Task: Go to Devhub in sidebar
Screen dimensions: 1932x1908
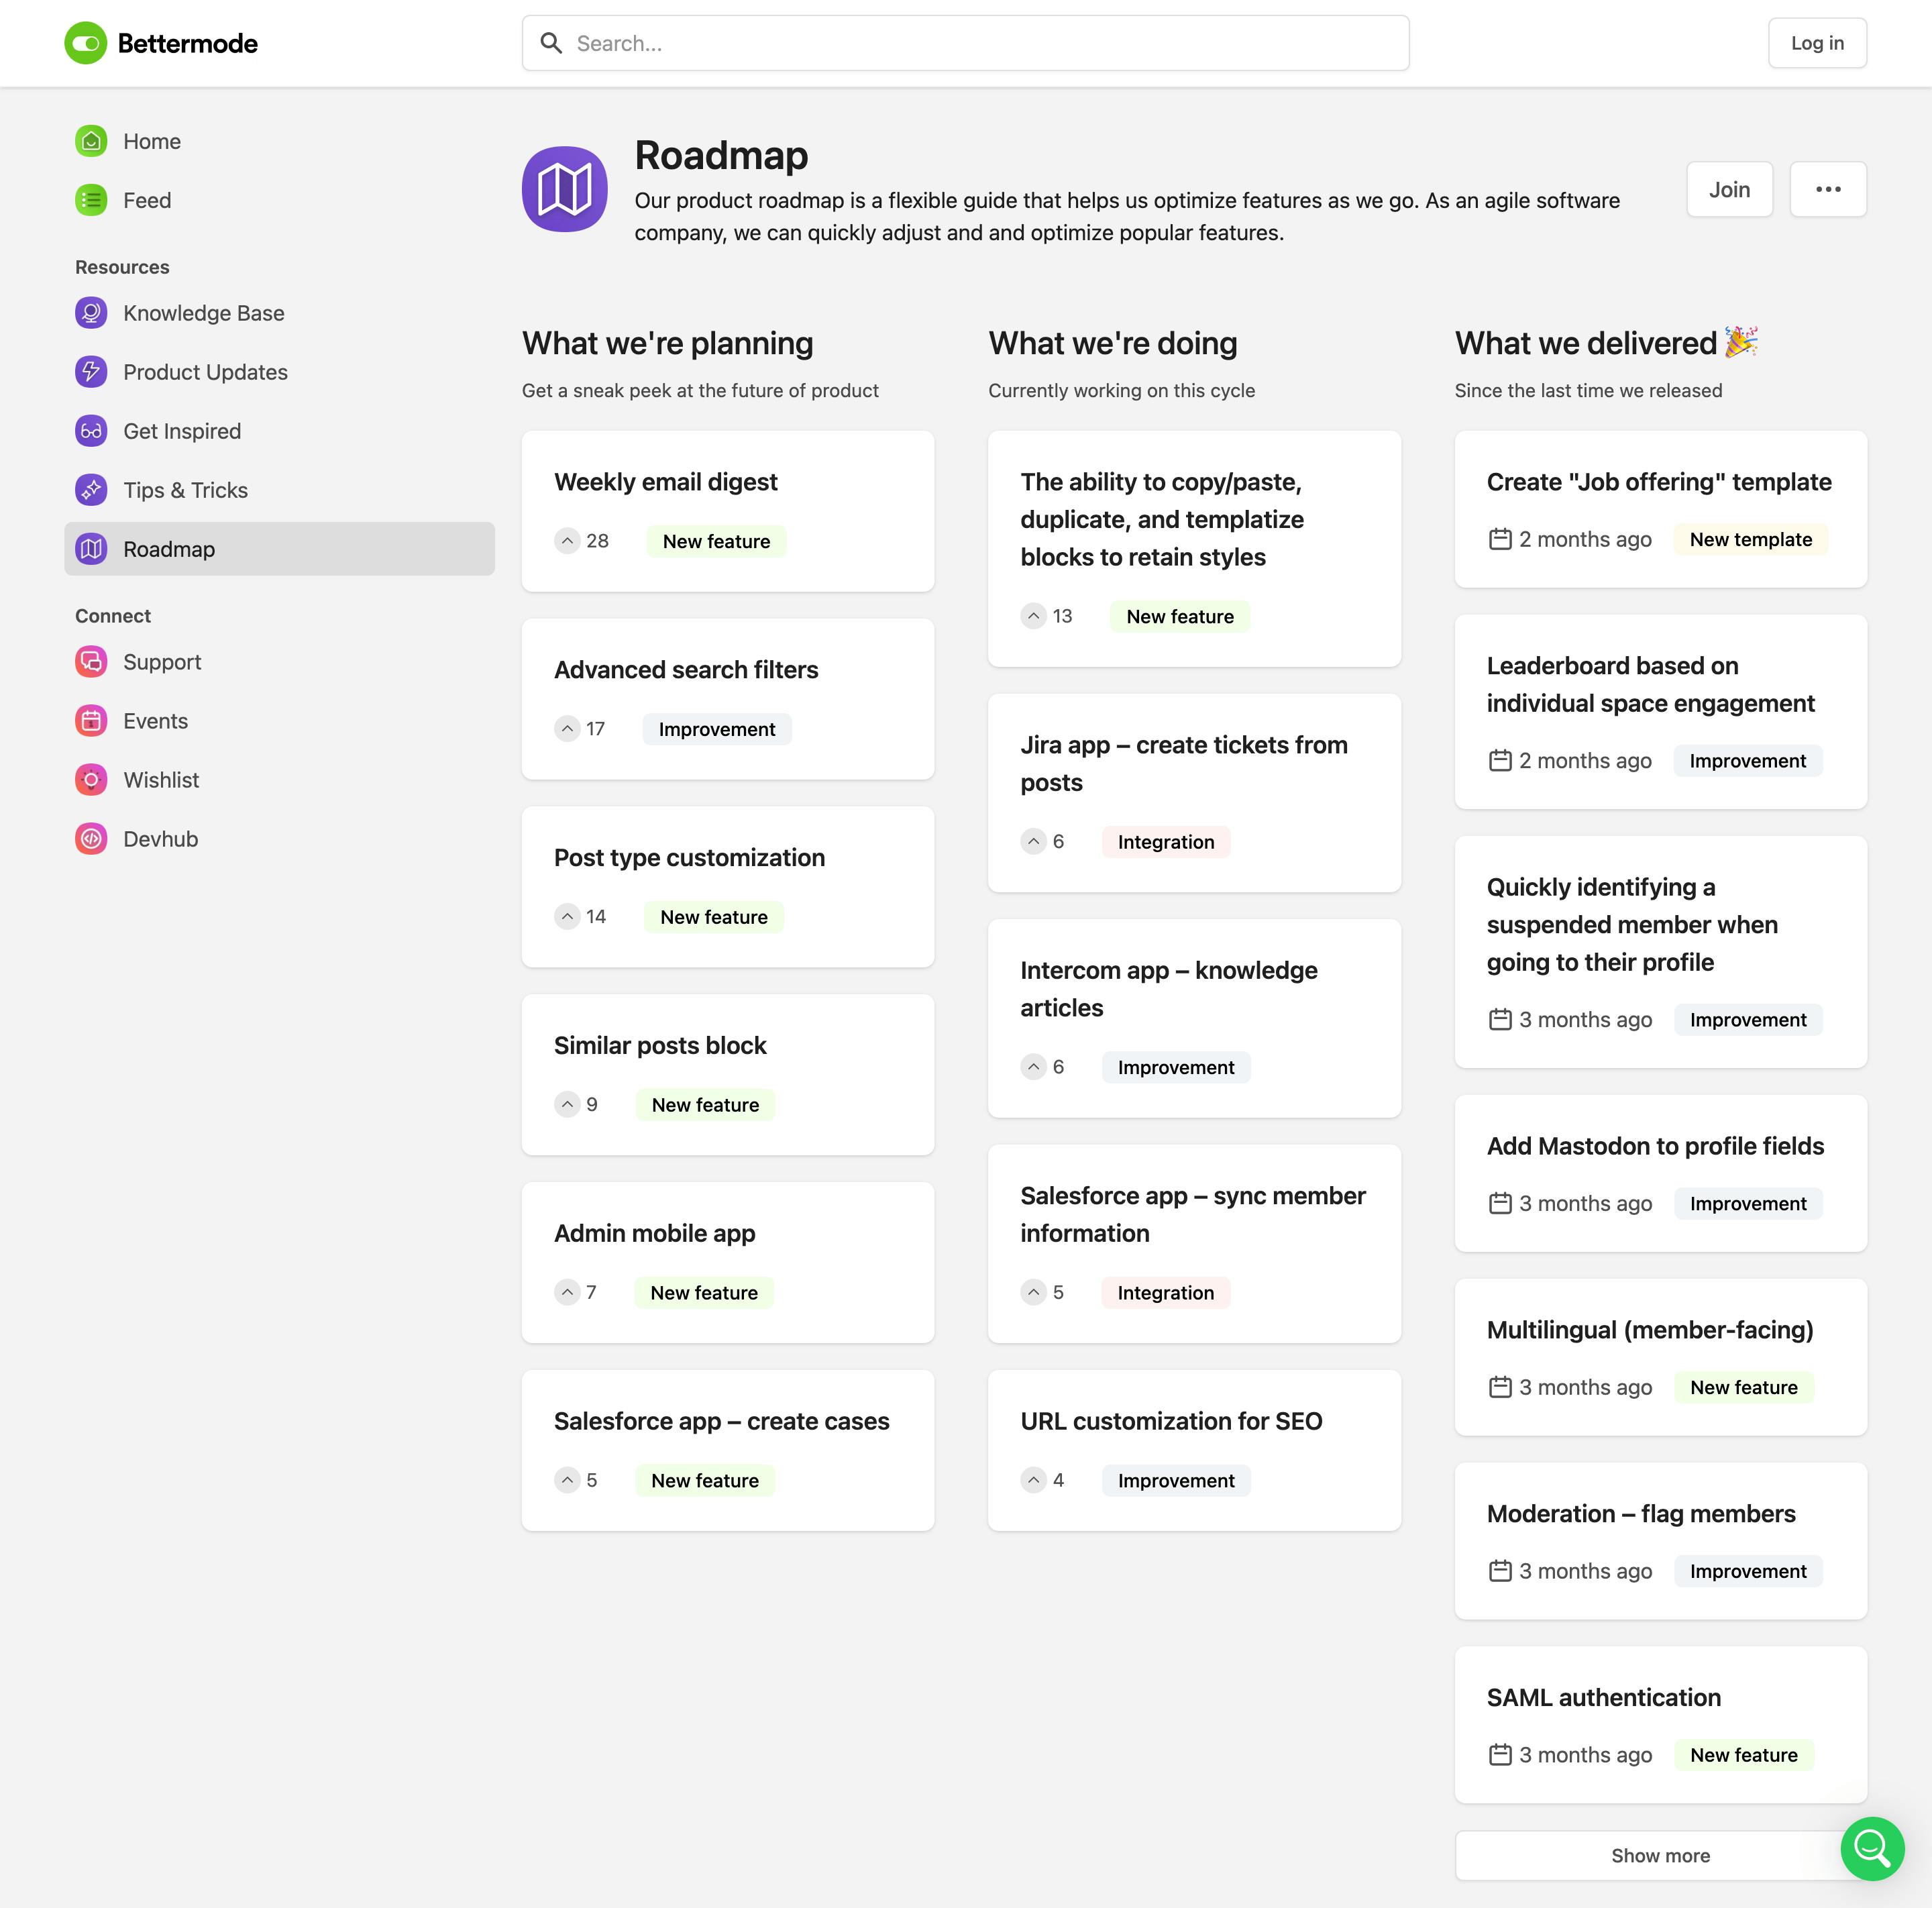Action: coord(160,839)
